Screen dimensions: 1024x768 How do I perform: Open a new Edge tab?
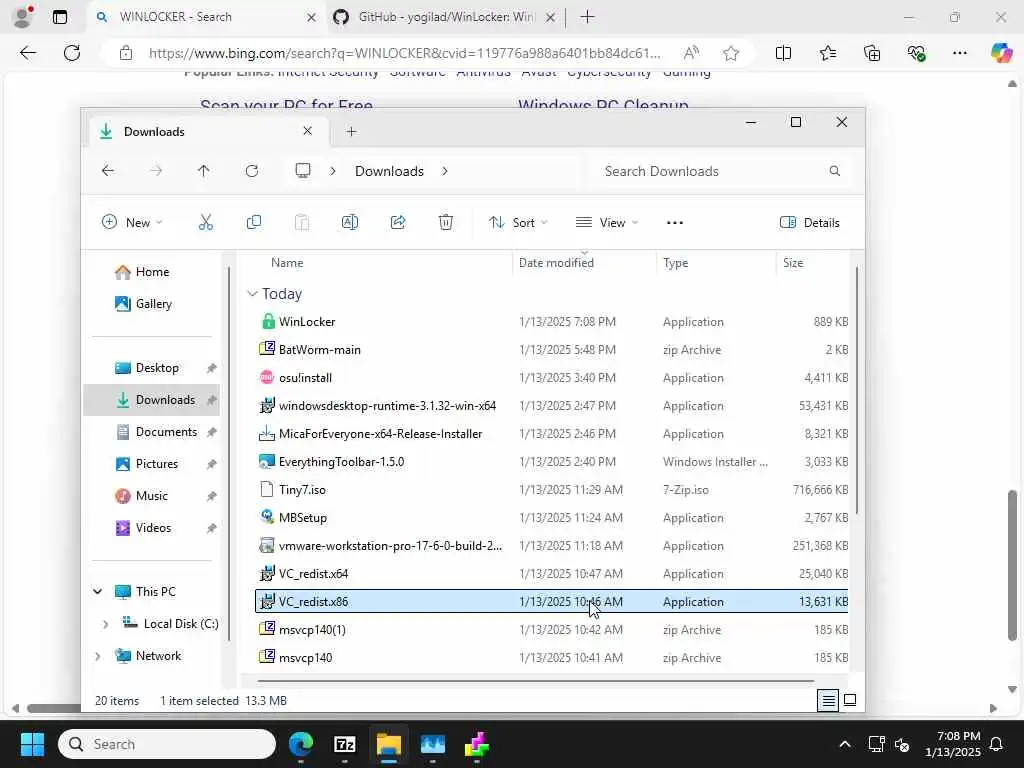point(587,17)
